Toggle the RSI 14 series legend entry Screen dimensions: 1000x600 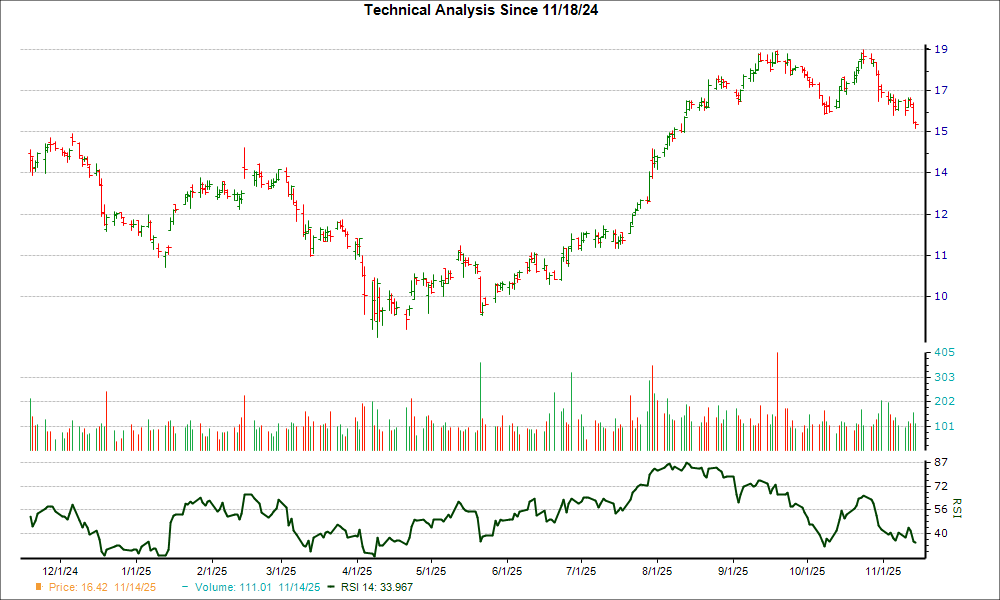[377, 588]
